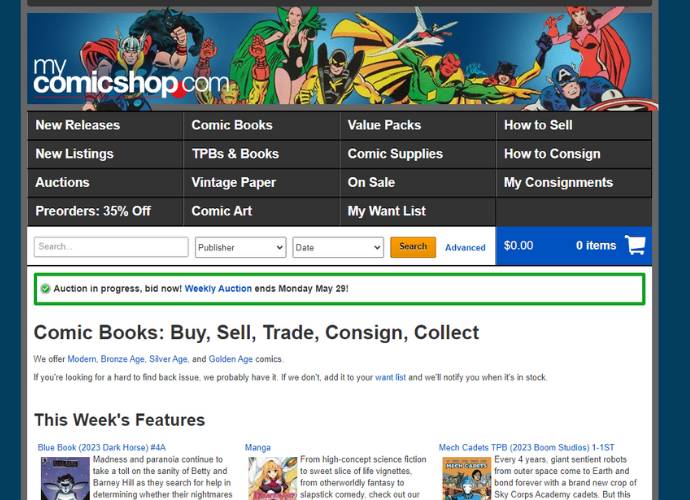Click the green checkmark auction icon
The height and width of the screenshot is (500, 690).
(x=45, y=289)
